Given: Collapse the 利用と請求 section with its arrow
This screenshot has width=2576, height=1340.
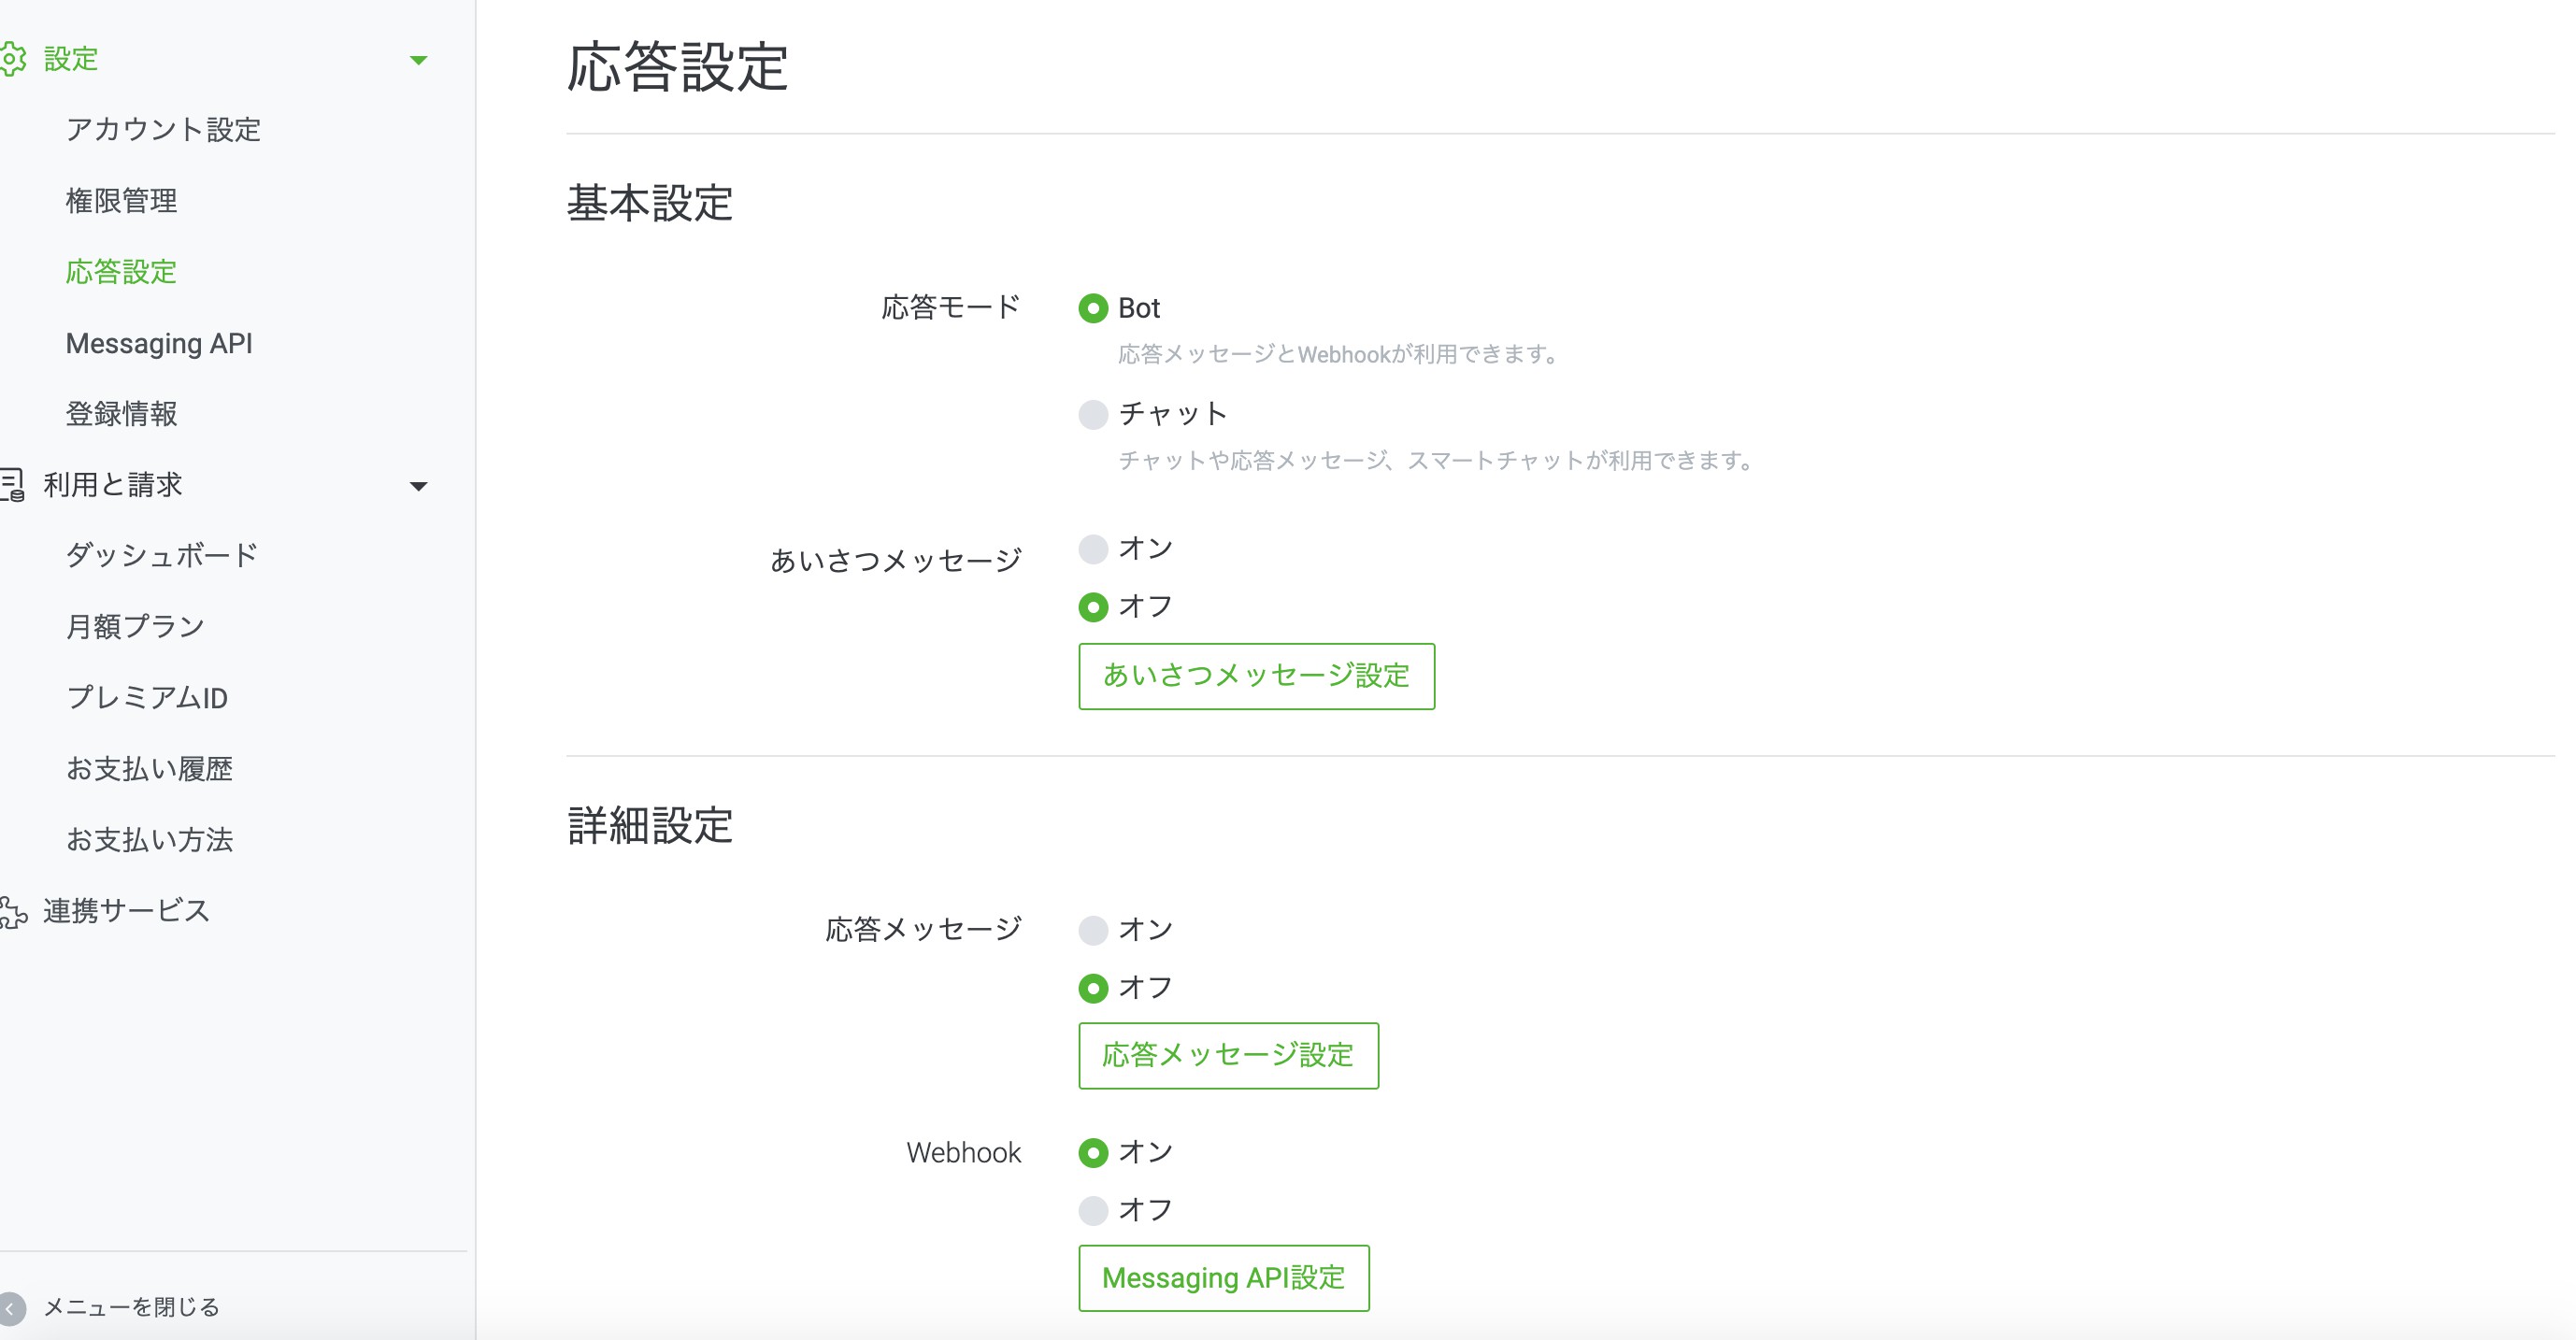Looking at the screenshot, I should click(419, 486).
